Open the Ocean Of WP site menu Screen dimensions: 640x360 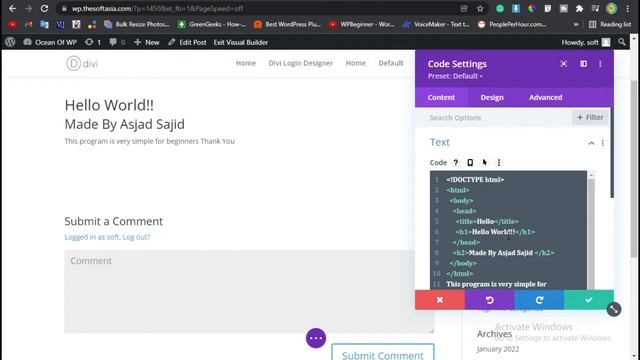(50, 42)
